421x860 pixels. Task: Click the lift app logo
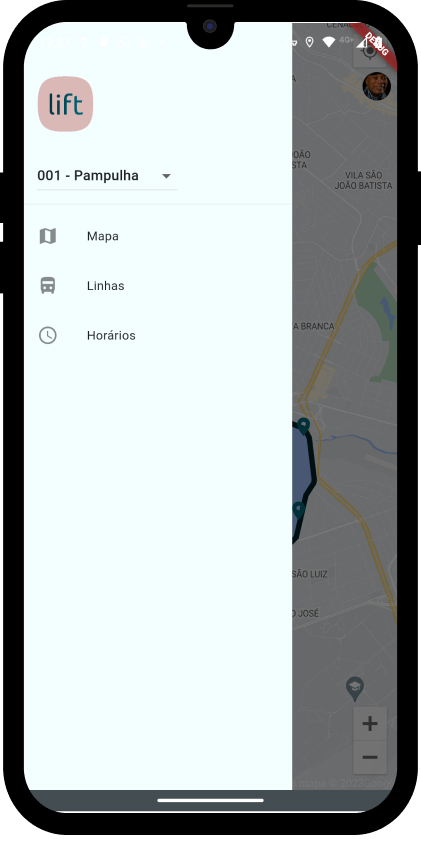(x=65, y=104)
